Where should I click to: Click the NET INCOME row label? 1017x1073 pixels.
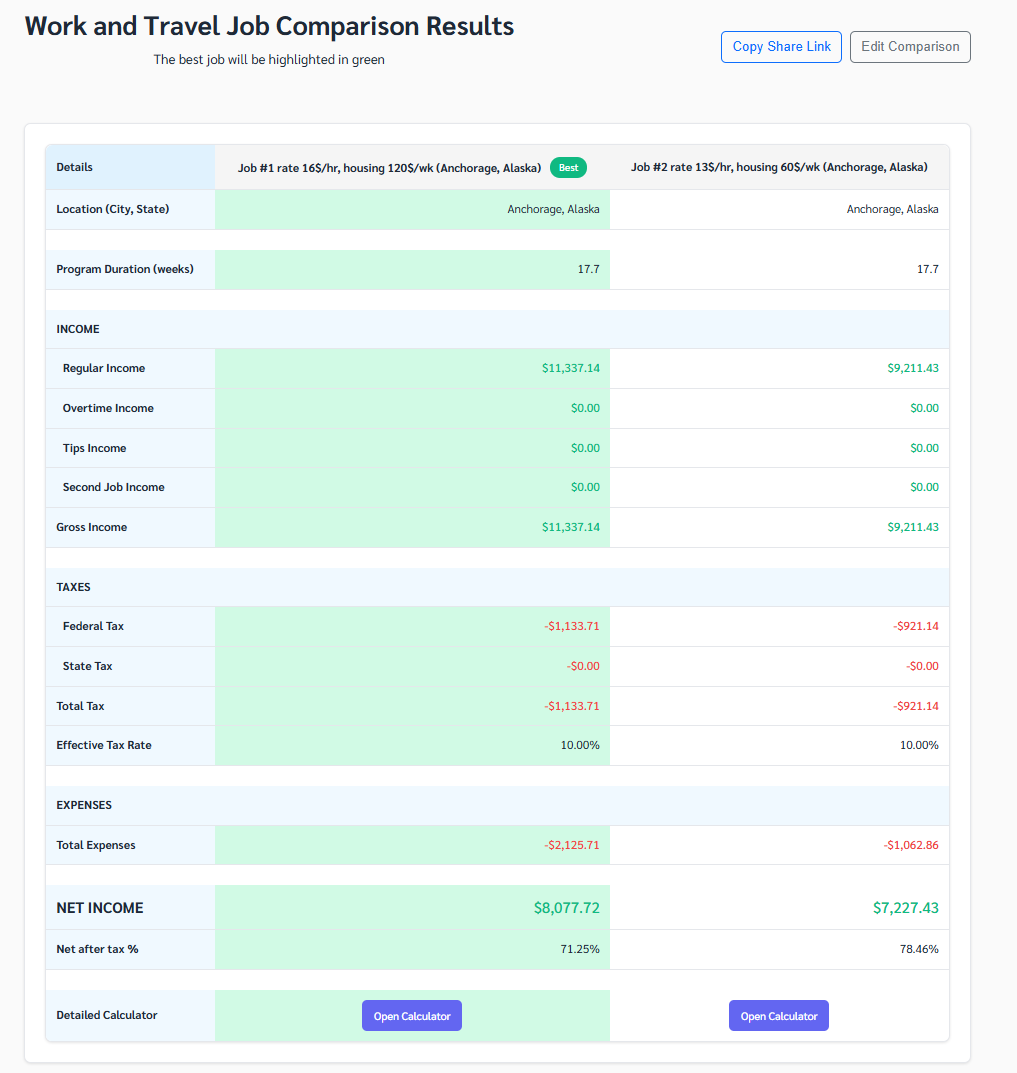(x=100, y=908)
